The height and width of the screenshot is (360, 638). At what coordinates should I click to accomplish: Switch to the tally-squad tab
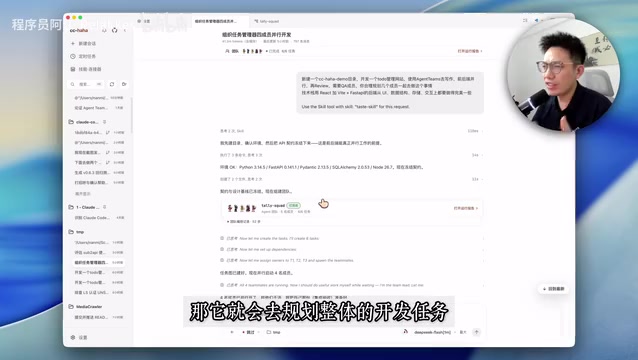click(267, 21)
